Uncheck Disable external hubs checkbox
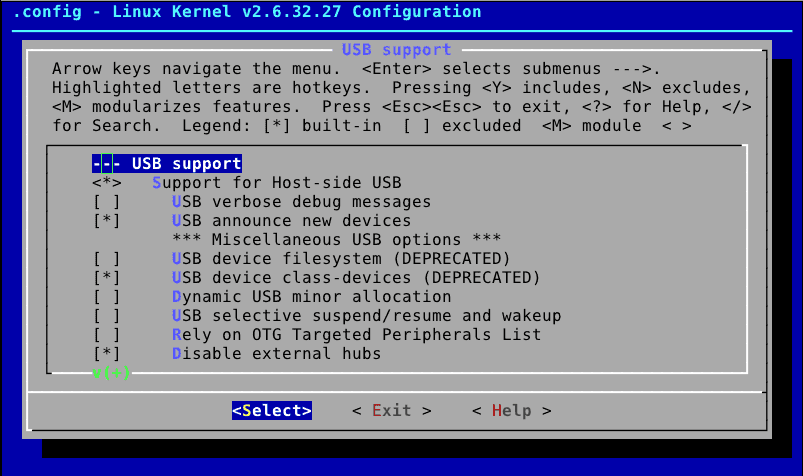Image resolution: width=803 pixels, height=476 pixels. tap(107, 354)
